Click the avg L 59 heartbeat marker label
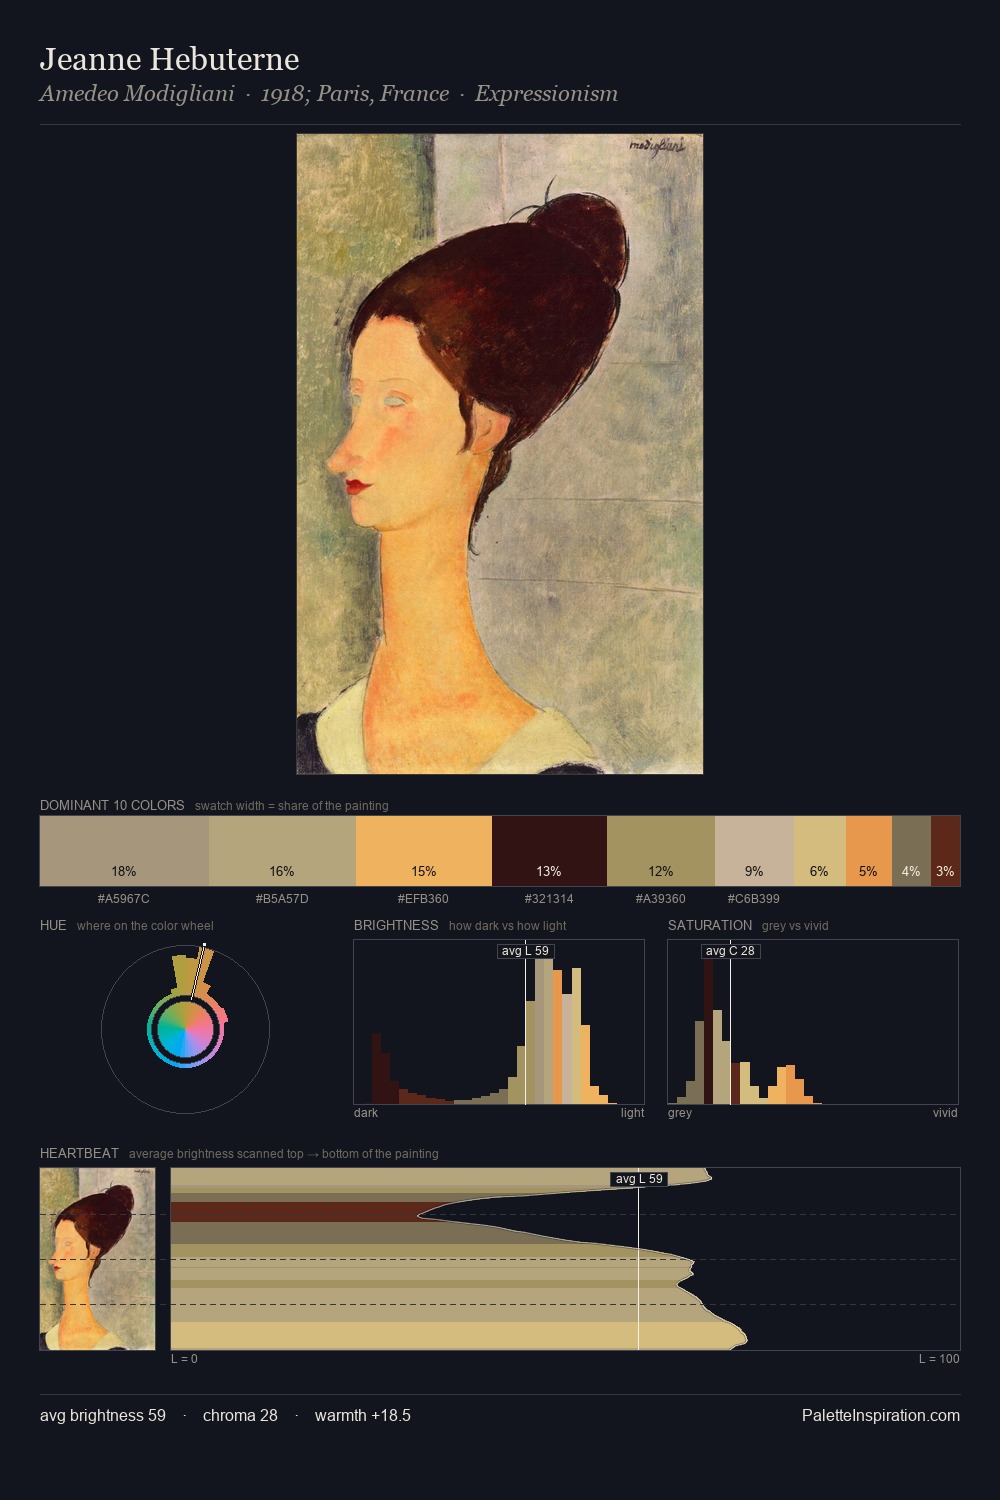Viewport: 1000px width, 1500px height. pyautogui.click(x=639, y=1179)
